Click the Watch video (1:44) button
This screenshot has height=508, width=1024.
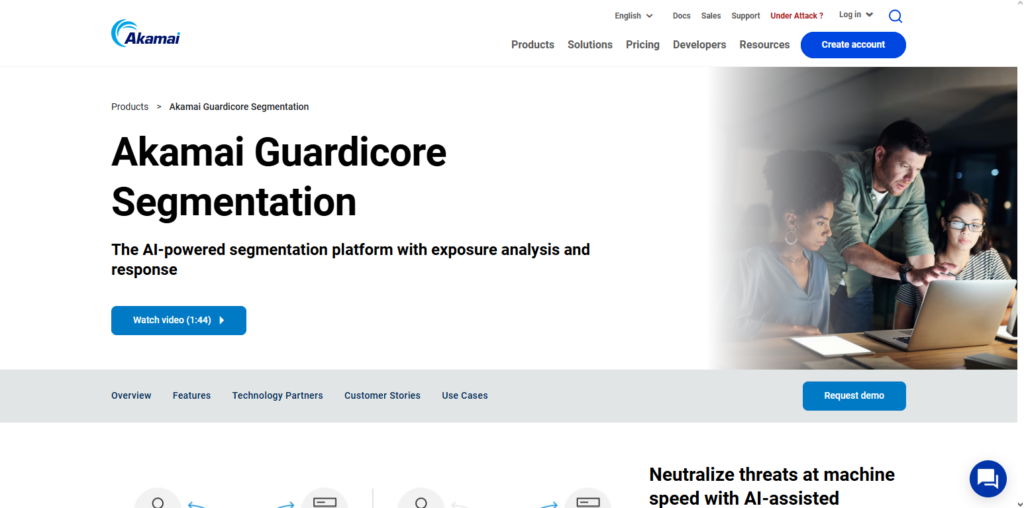pyautogui.click(x=178, y=321)
